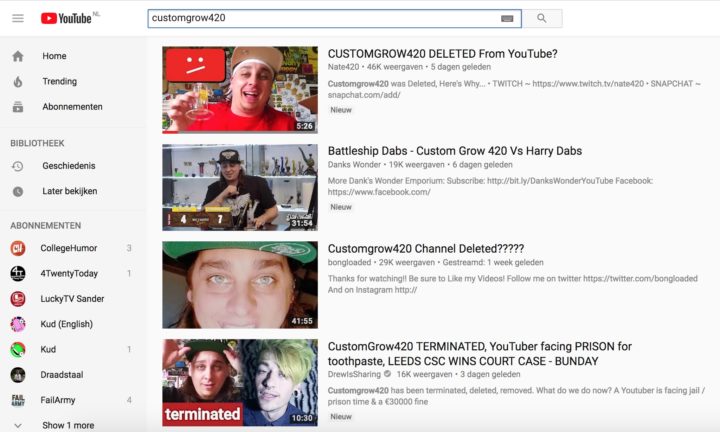Visit the Danks Wonder channel link
Viewport: 720px width, 432px height.
(354, 164)
